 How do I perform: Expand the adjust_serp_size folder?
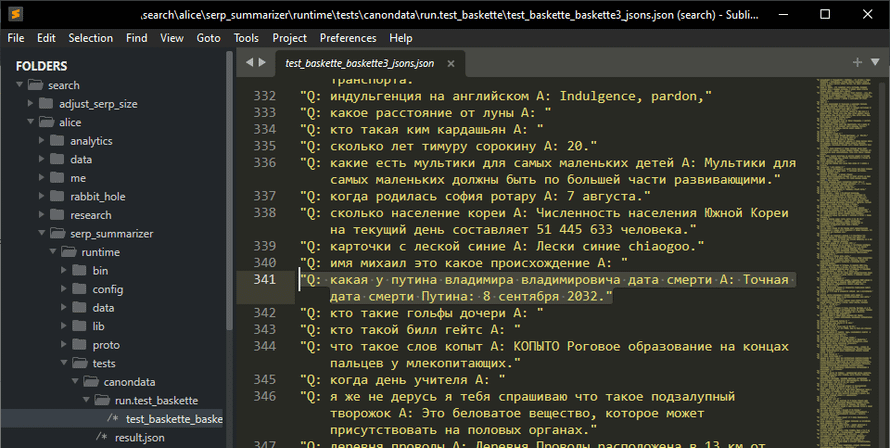tap(31, 103)
